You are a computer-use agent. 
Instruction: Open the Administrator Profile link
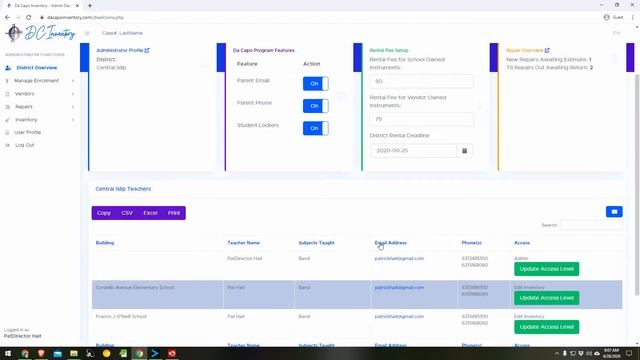pos(120,50)
